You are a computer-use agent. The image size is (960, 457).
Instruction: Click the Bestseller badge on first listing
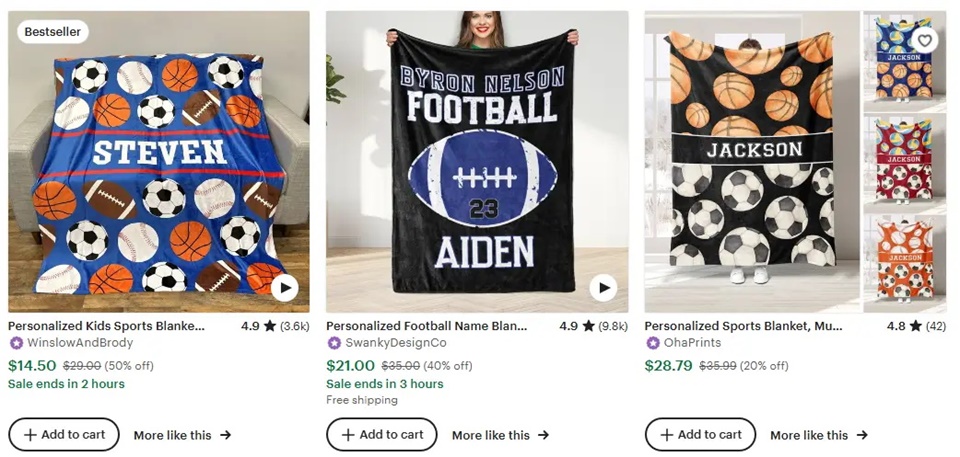coord(53,32)
